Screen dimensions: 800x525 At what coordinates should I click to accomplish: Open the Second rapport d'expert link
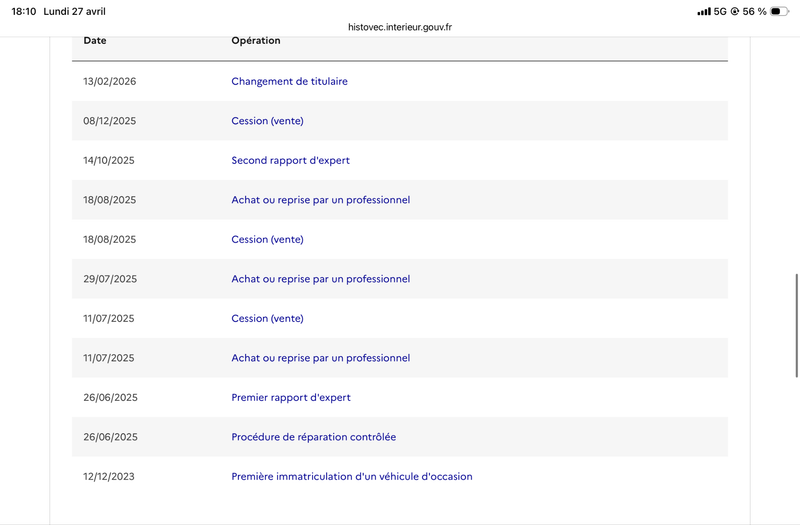(290, 160)
